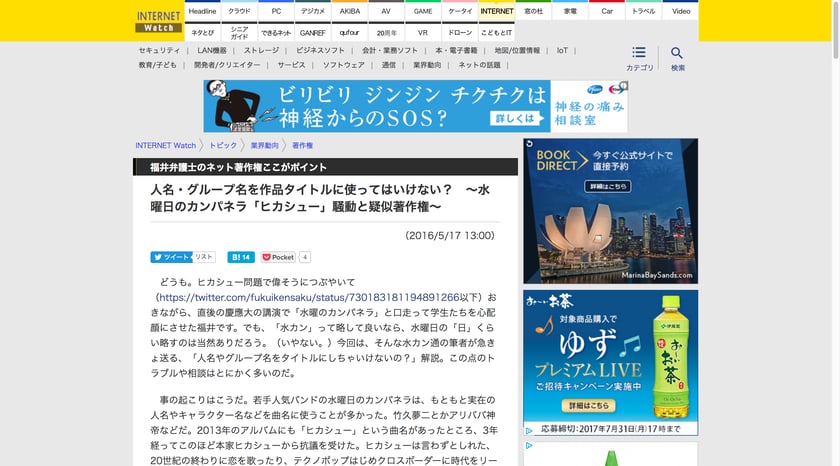Open the トラベル tab
Viewport: 840px width, 466px height.
click(643, 11)
